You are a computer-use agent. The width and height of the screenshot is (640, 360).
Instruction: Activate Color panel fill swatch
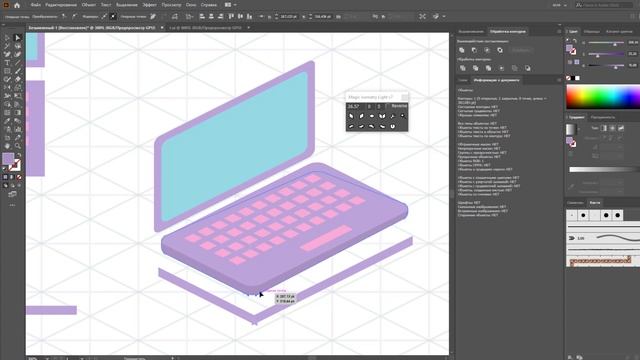569,48
